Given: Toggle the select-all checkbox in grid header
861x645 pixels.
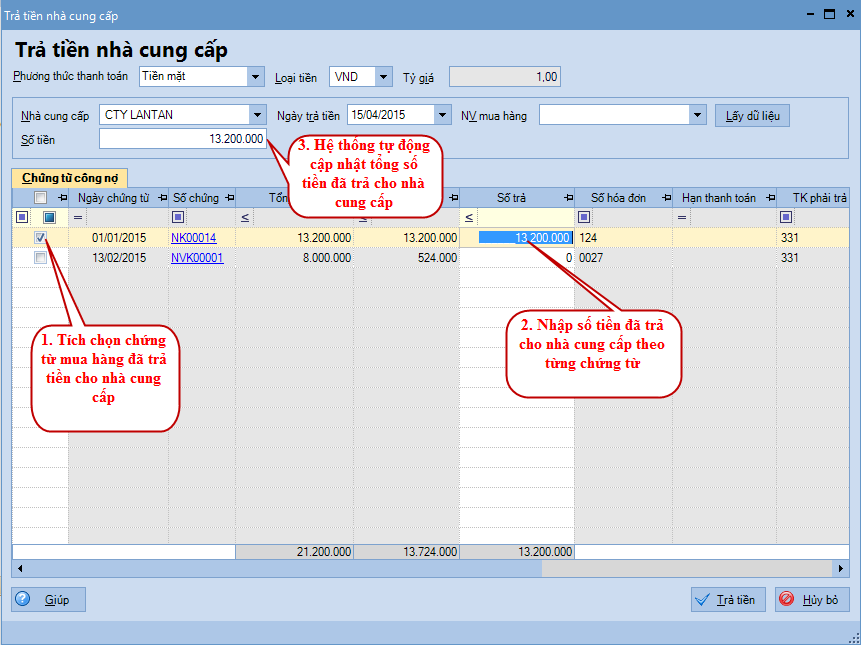Looking at the screenshot, I should tap(40, 198).
